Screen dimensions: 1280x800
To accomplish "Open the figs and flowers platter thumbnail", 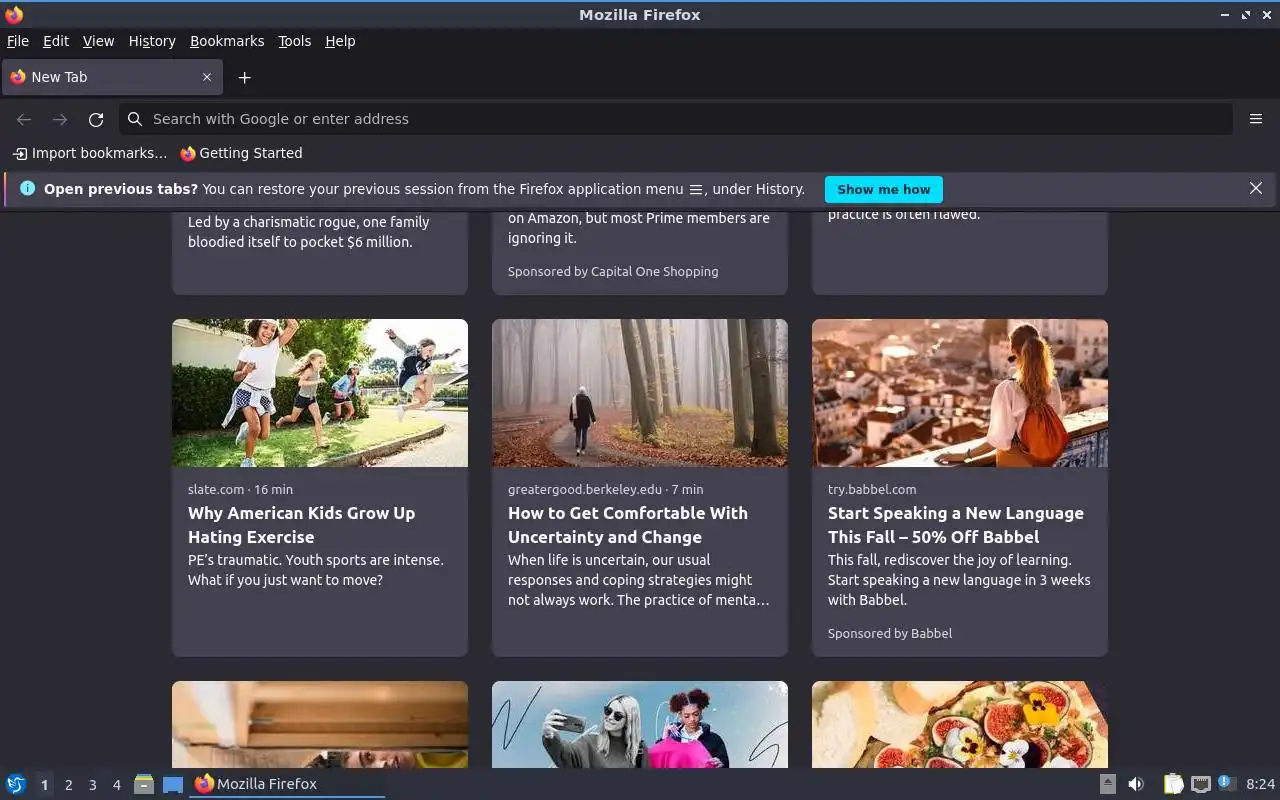I will point(960,725).
